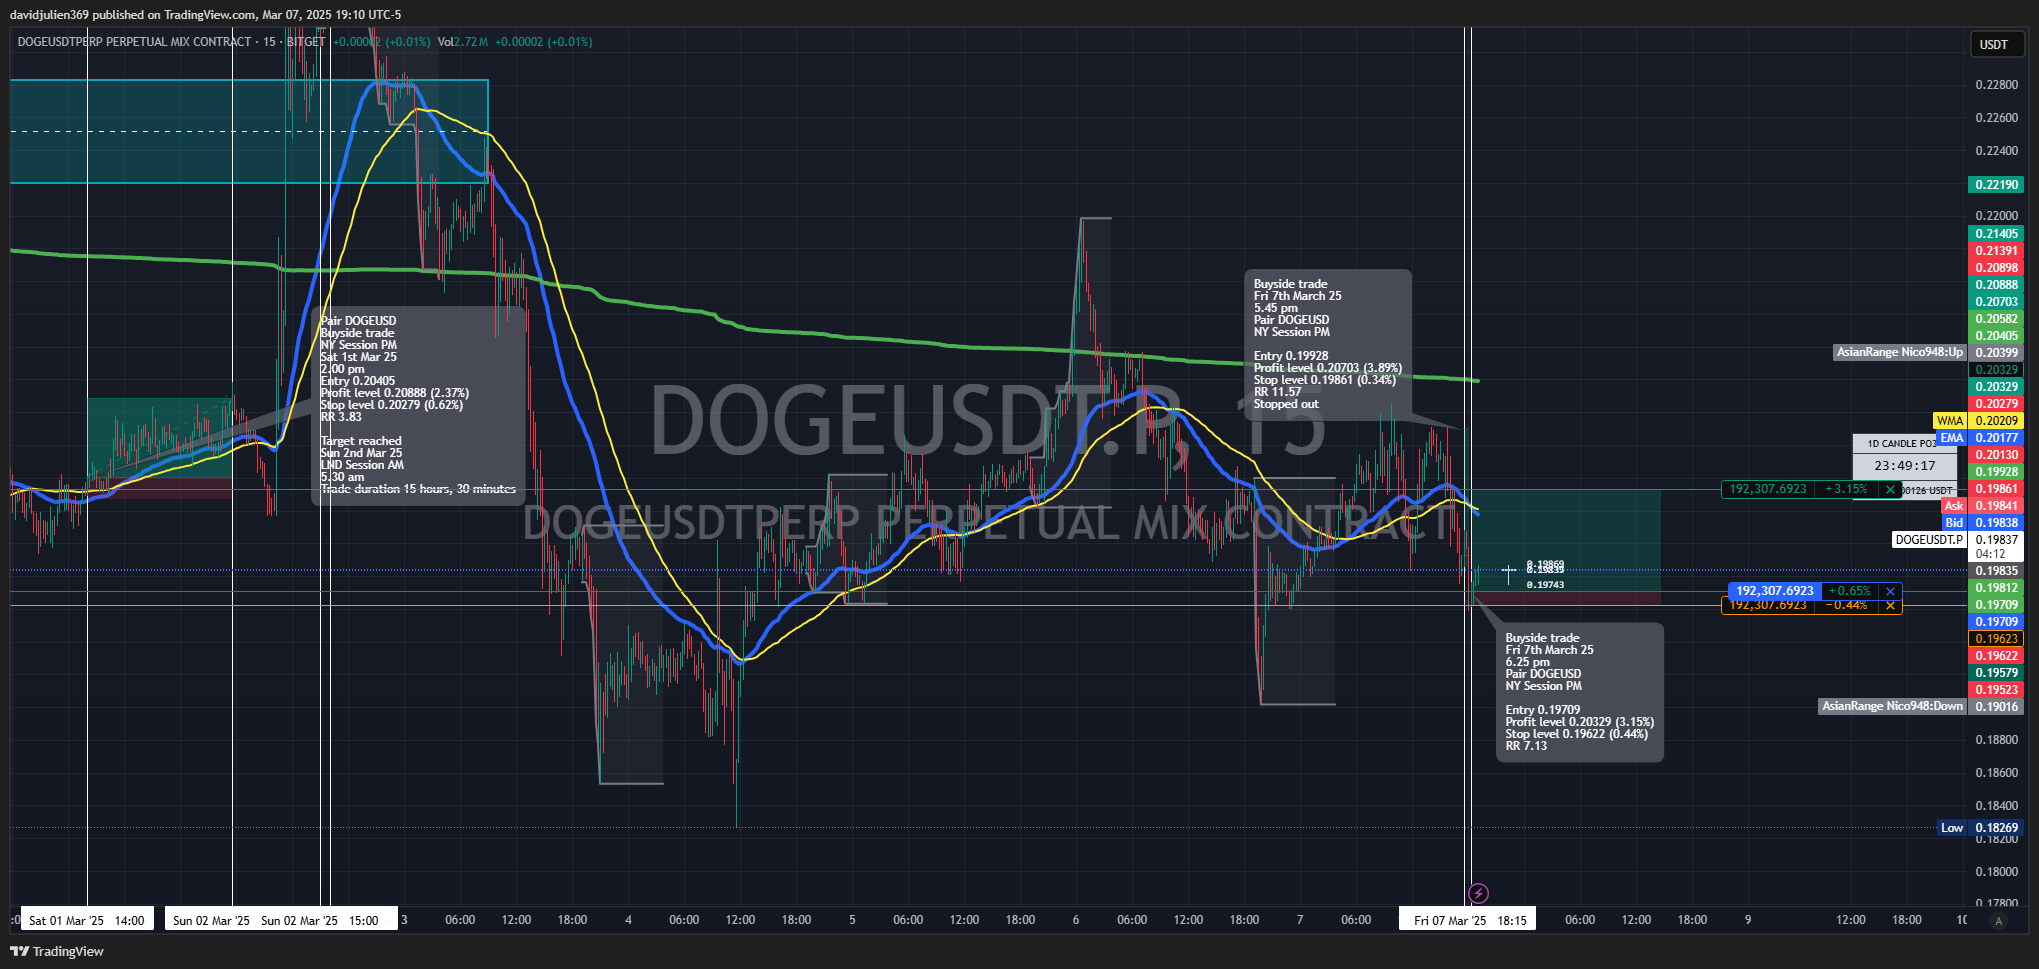
Task: Click the DOGEUSDTPERP PERPETUAL MIX CONTRACT title
Action: pos(135,42)
